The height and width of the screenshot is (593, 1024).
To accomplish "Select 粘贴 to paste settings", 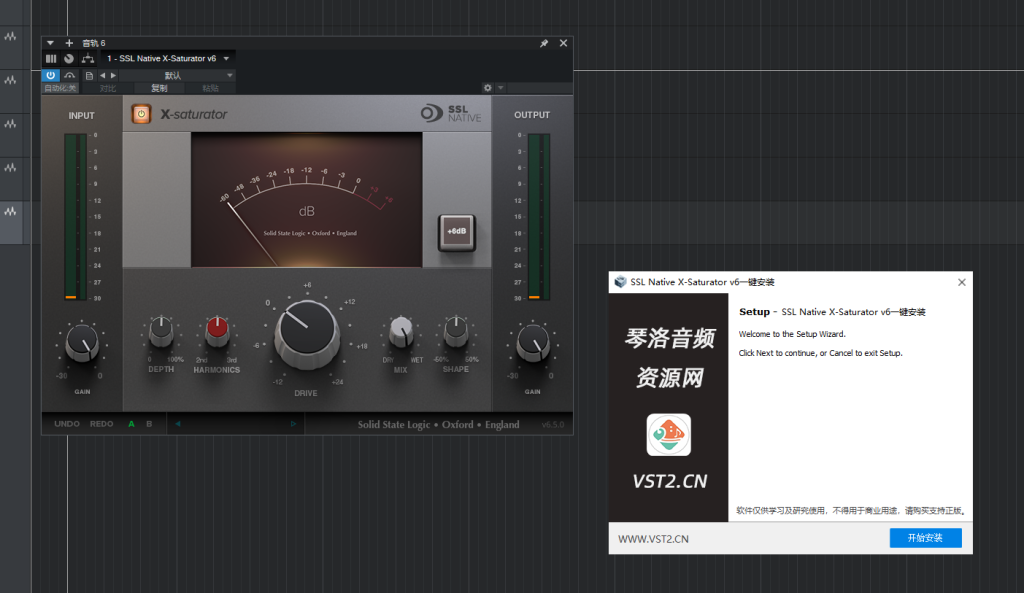I will pyautogui.click(x=212, y=87).
